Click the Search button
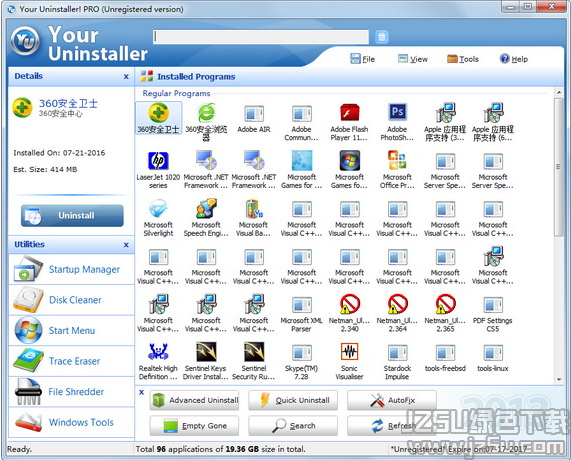Screen dimensions: 571x460 click(293, 425)
